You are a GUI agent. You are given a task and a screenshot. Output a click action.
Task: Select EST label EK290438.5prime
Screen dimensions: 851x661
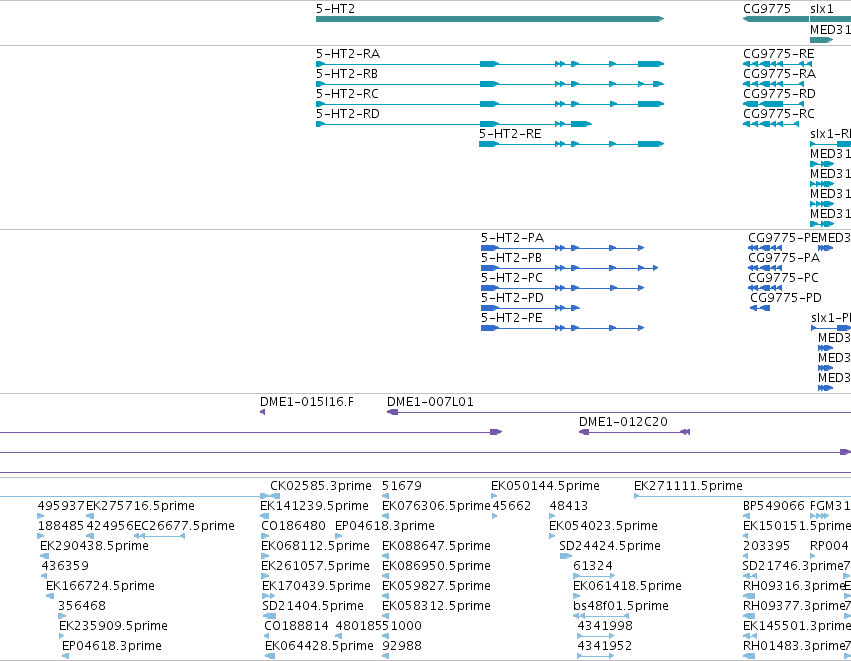tap(94, 546)
